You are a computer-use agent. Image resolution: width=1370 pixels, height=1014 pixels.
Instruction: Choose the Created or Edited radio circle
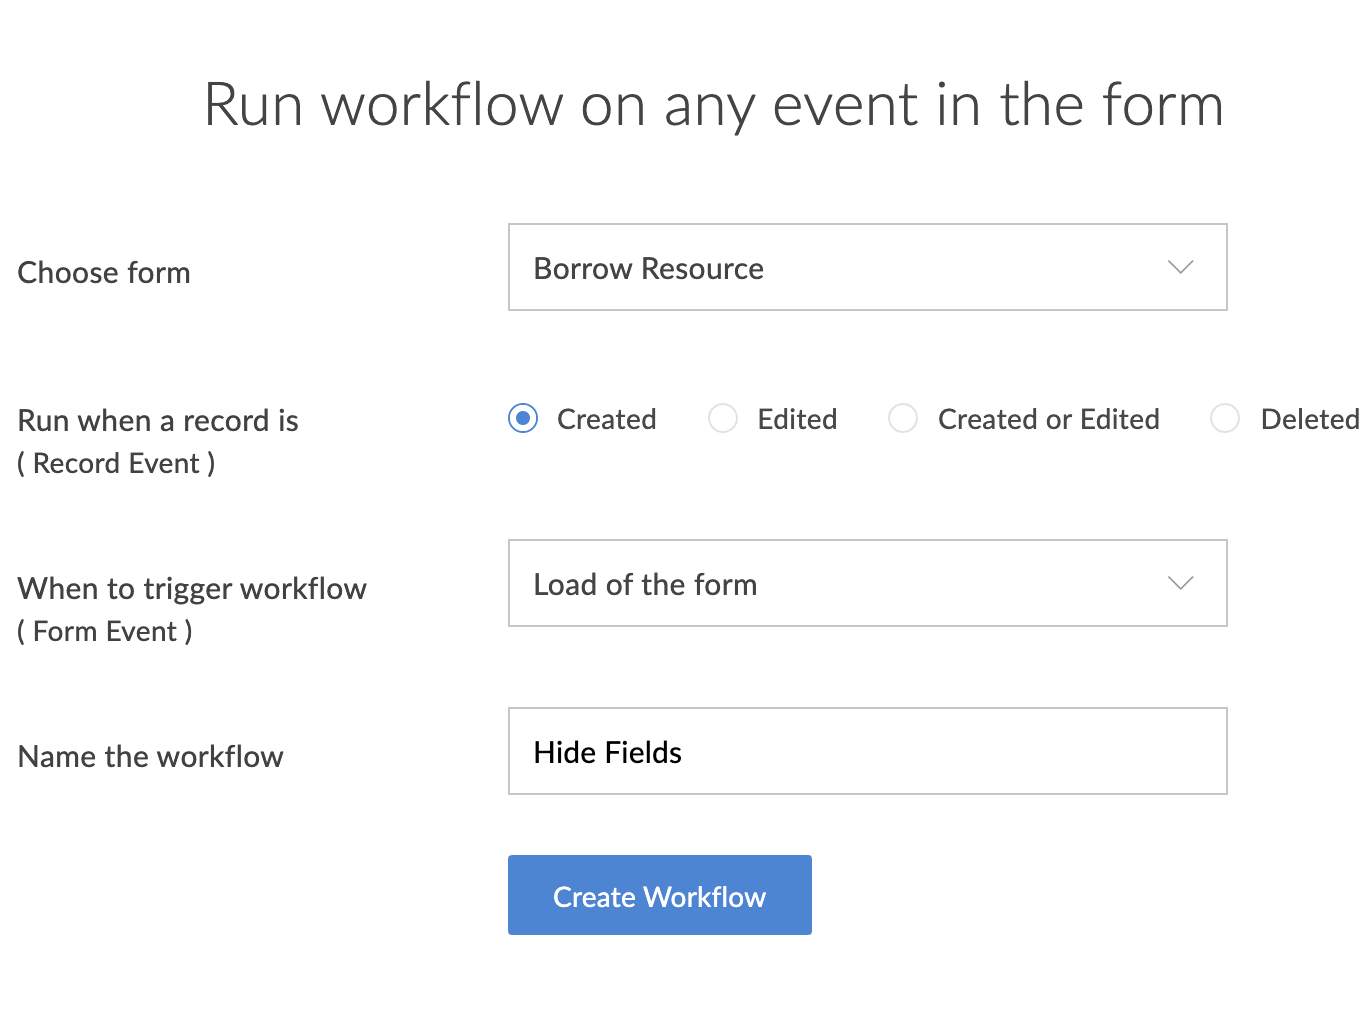point(903,418)
